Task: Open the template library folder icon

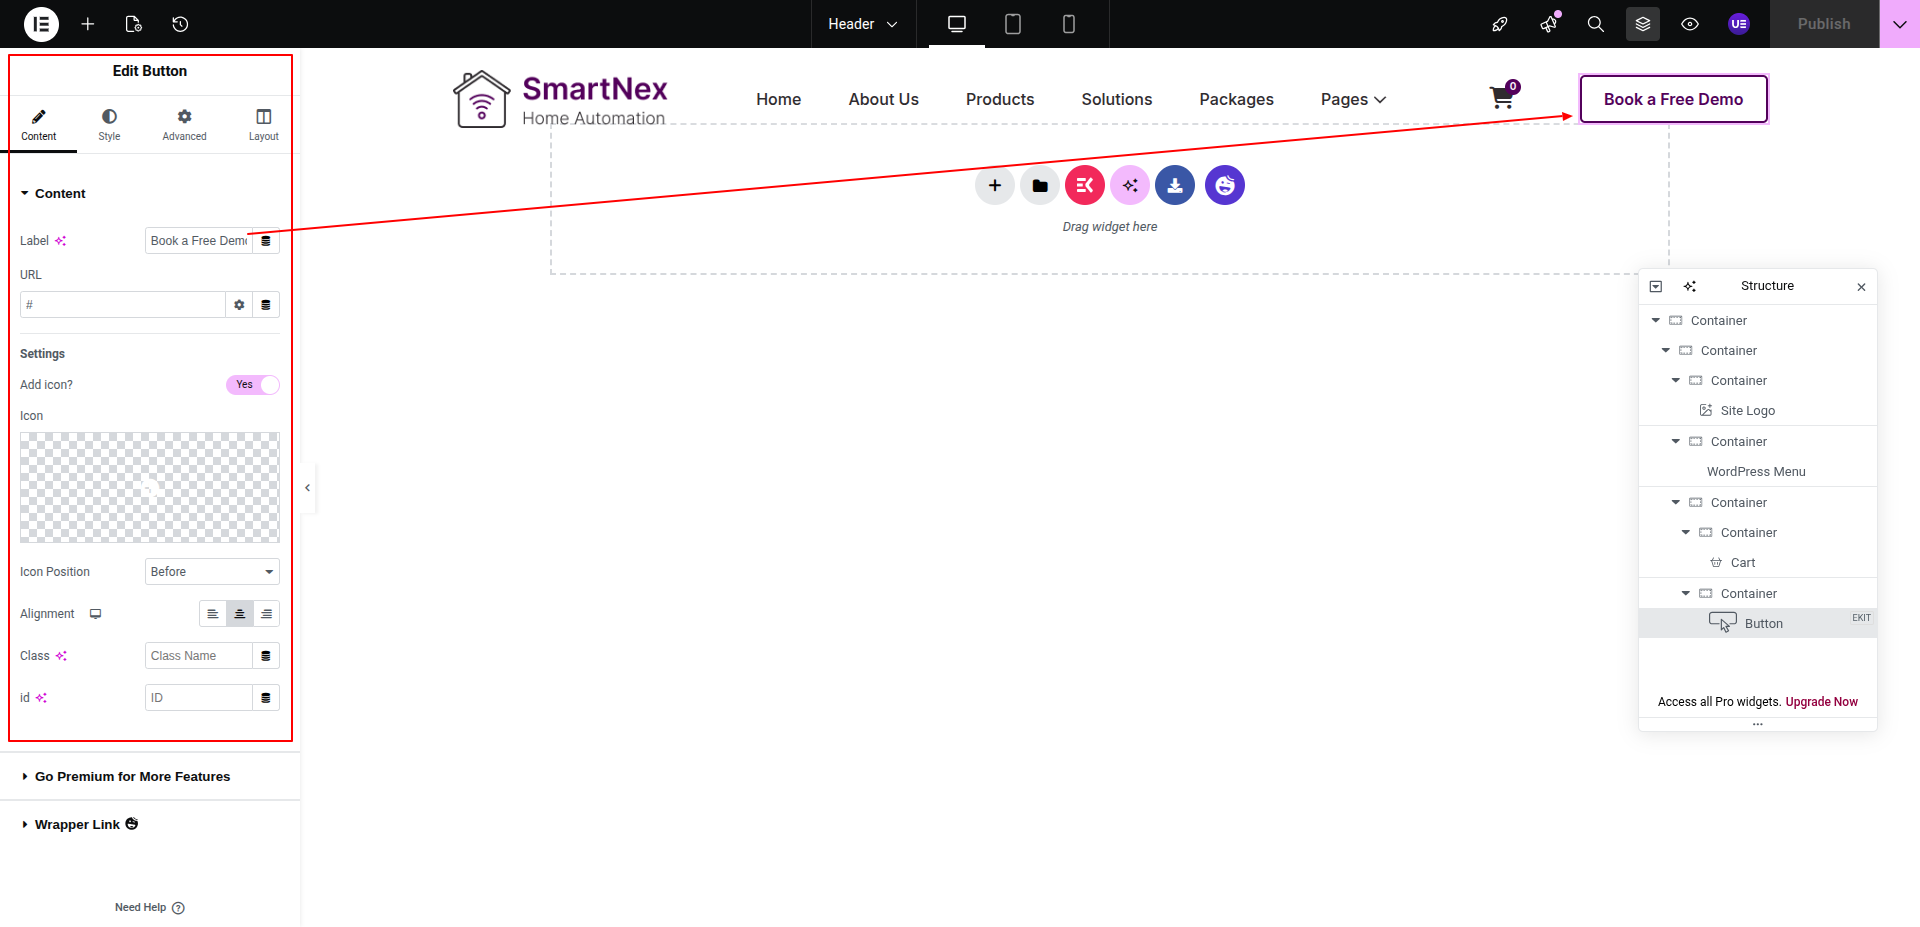Action: [x=1039, y=186]
